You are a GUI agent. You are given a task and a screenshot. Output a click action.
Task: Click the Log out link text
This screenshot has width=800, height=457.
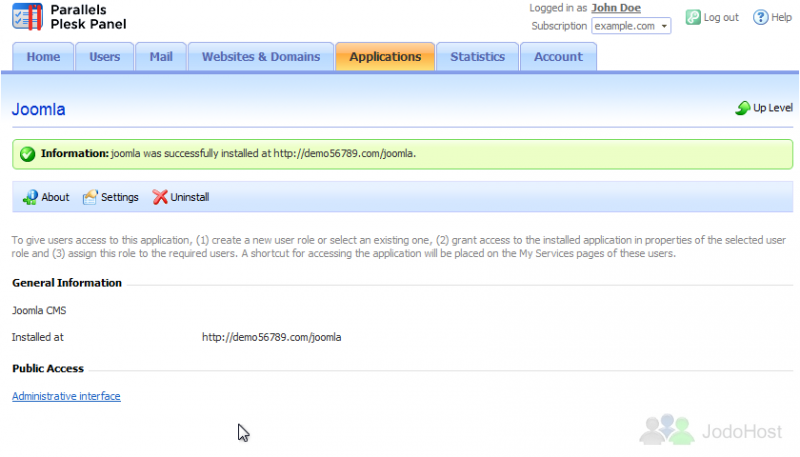(x=721, y=17)
